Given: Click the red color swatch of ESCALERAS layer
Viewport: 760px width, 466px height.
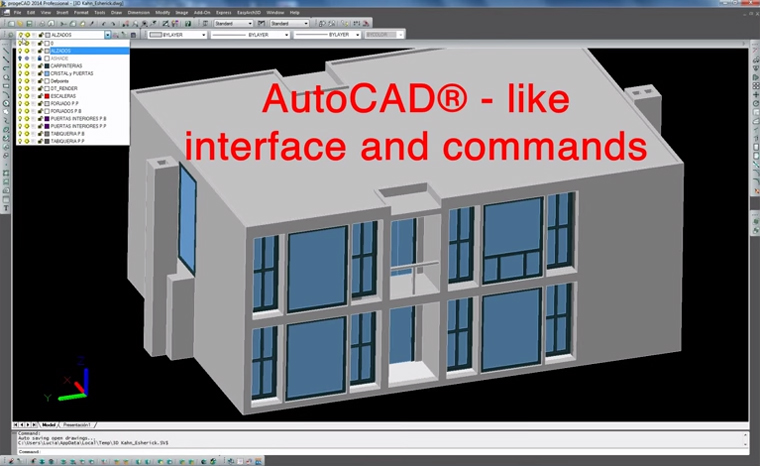Looking at the screenshot, I should (47, 96).
